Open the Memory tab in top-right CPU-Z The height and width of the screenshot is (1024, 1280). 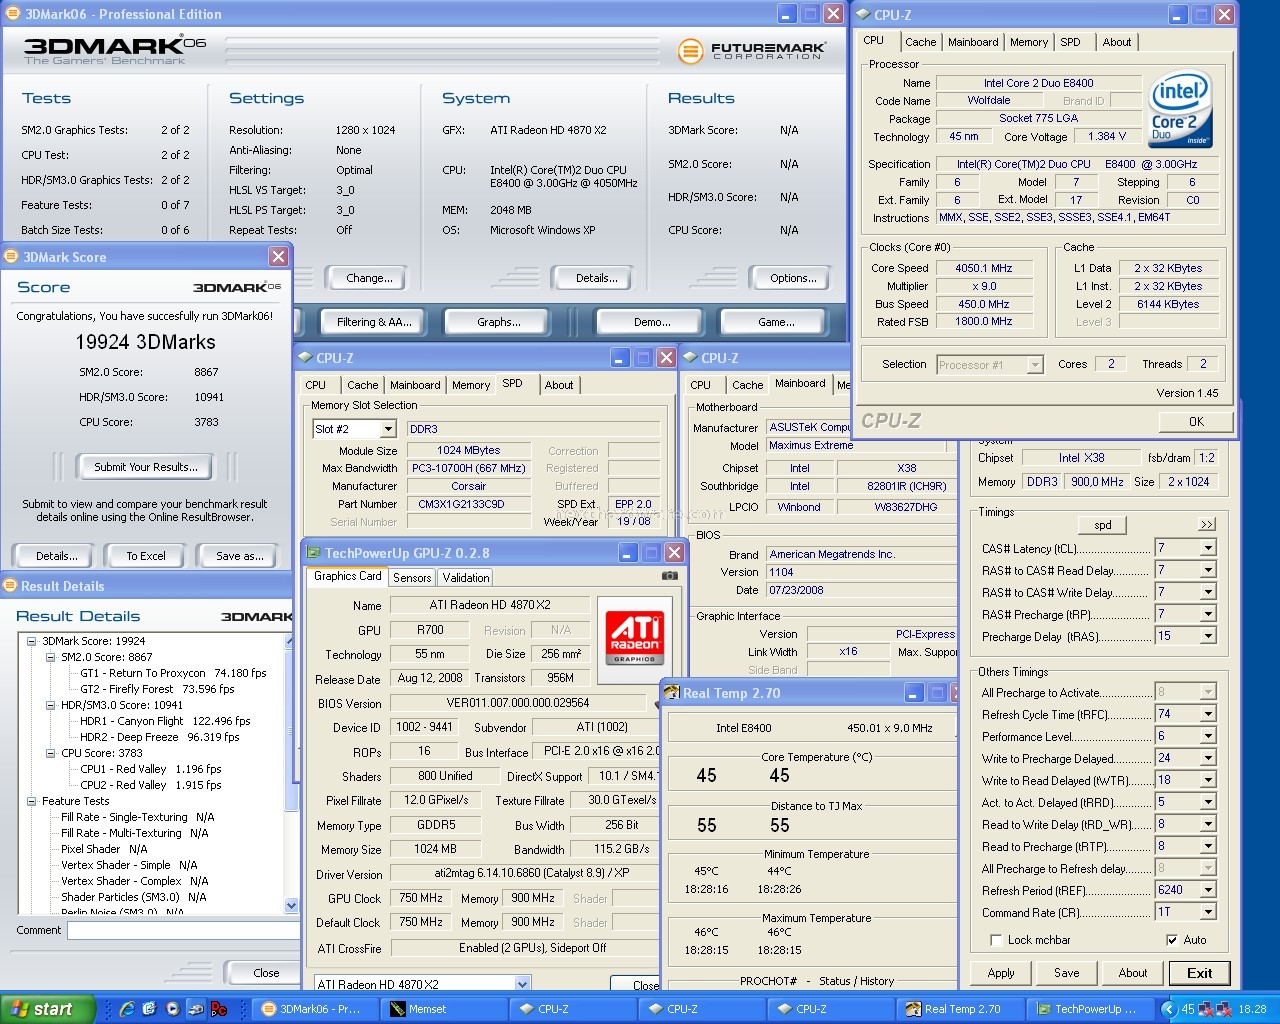[x=1029, y=42]
